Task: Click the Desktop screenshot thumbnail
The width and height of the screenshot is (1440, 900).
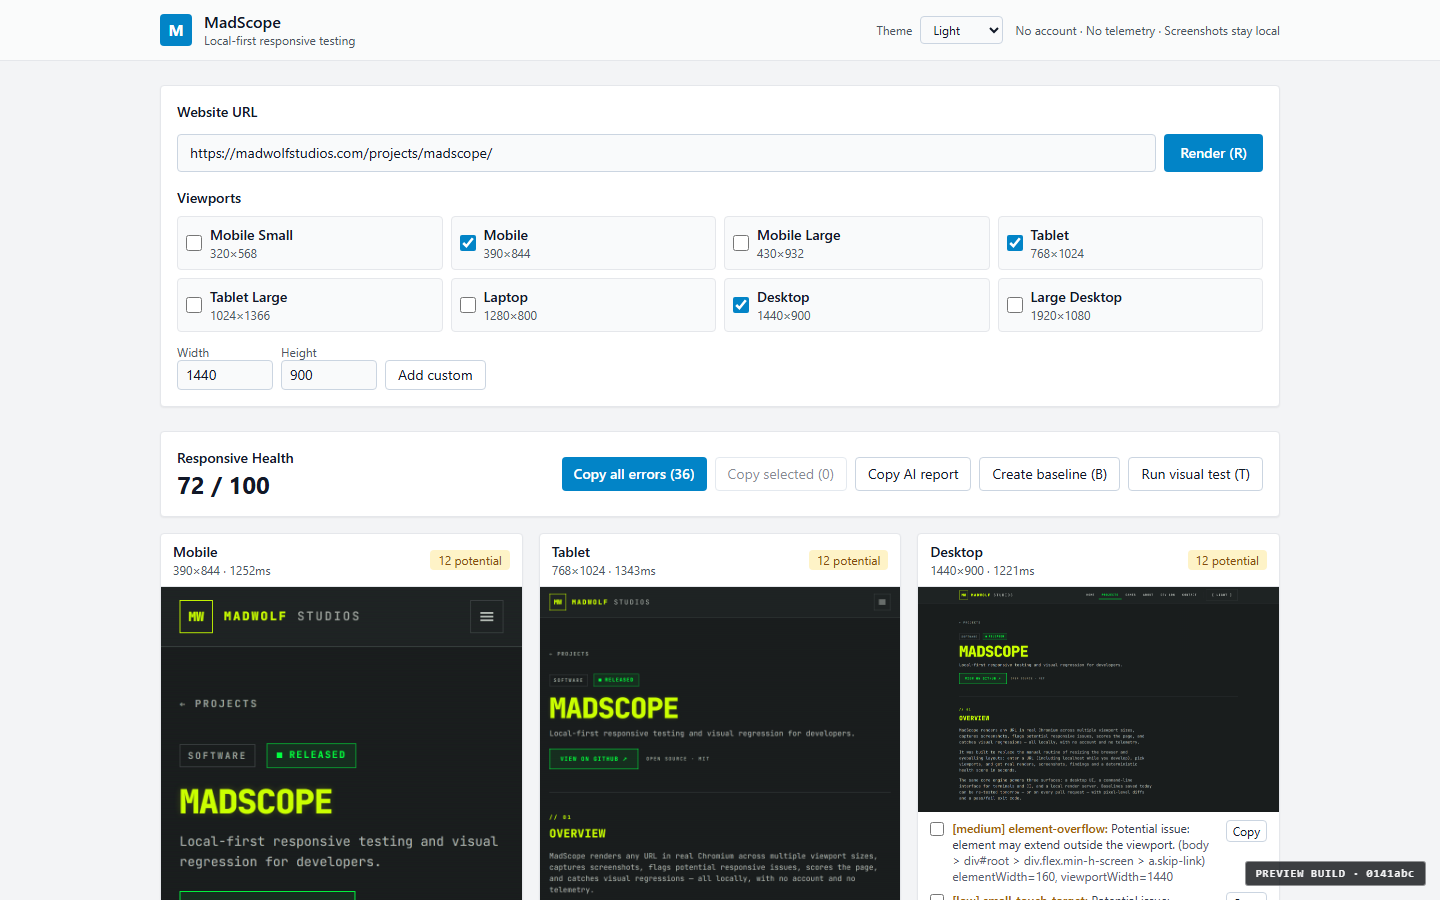Action: 1098,699
